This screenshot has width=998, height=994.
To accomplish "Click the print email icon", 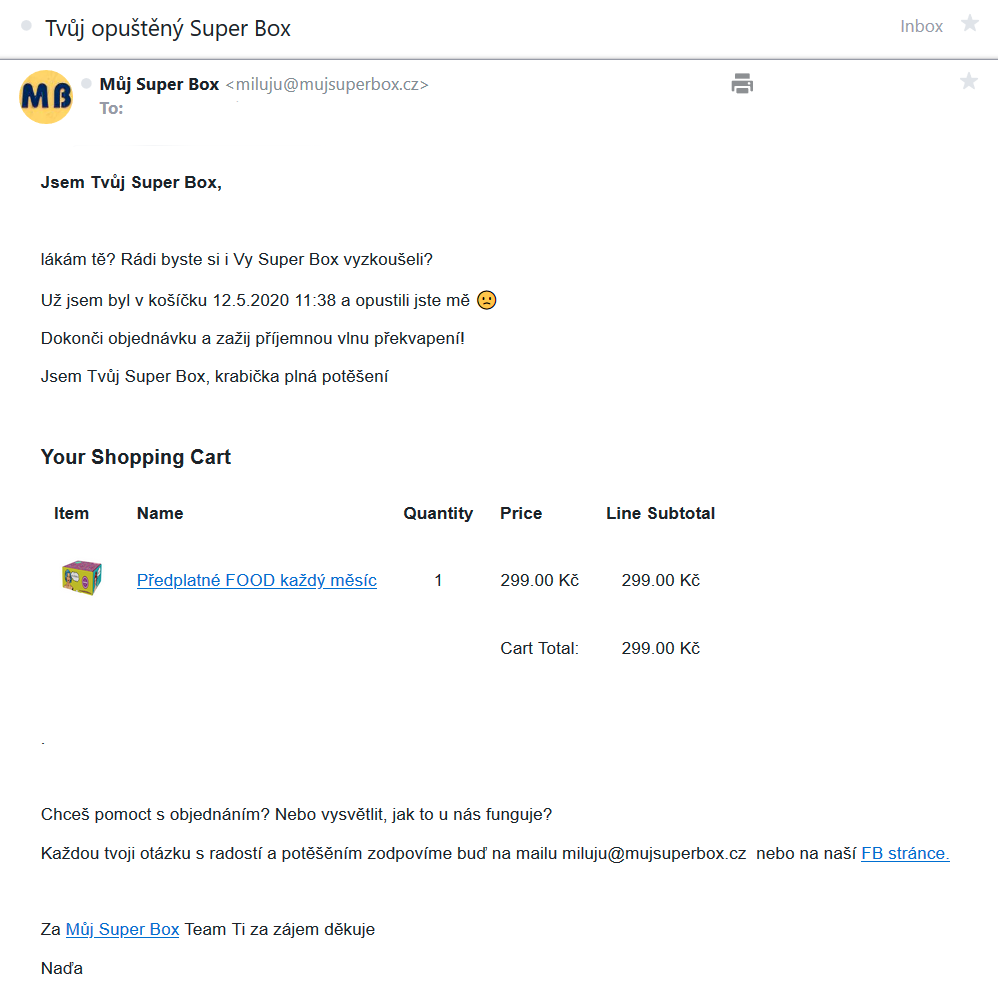I will point(742,84).
